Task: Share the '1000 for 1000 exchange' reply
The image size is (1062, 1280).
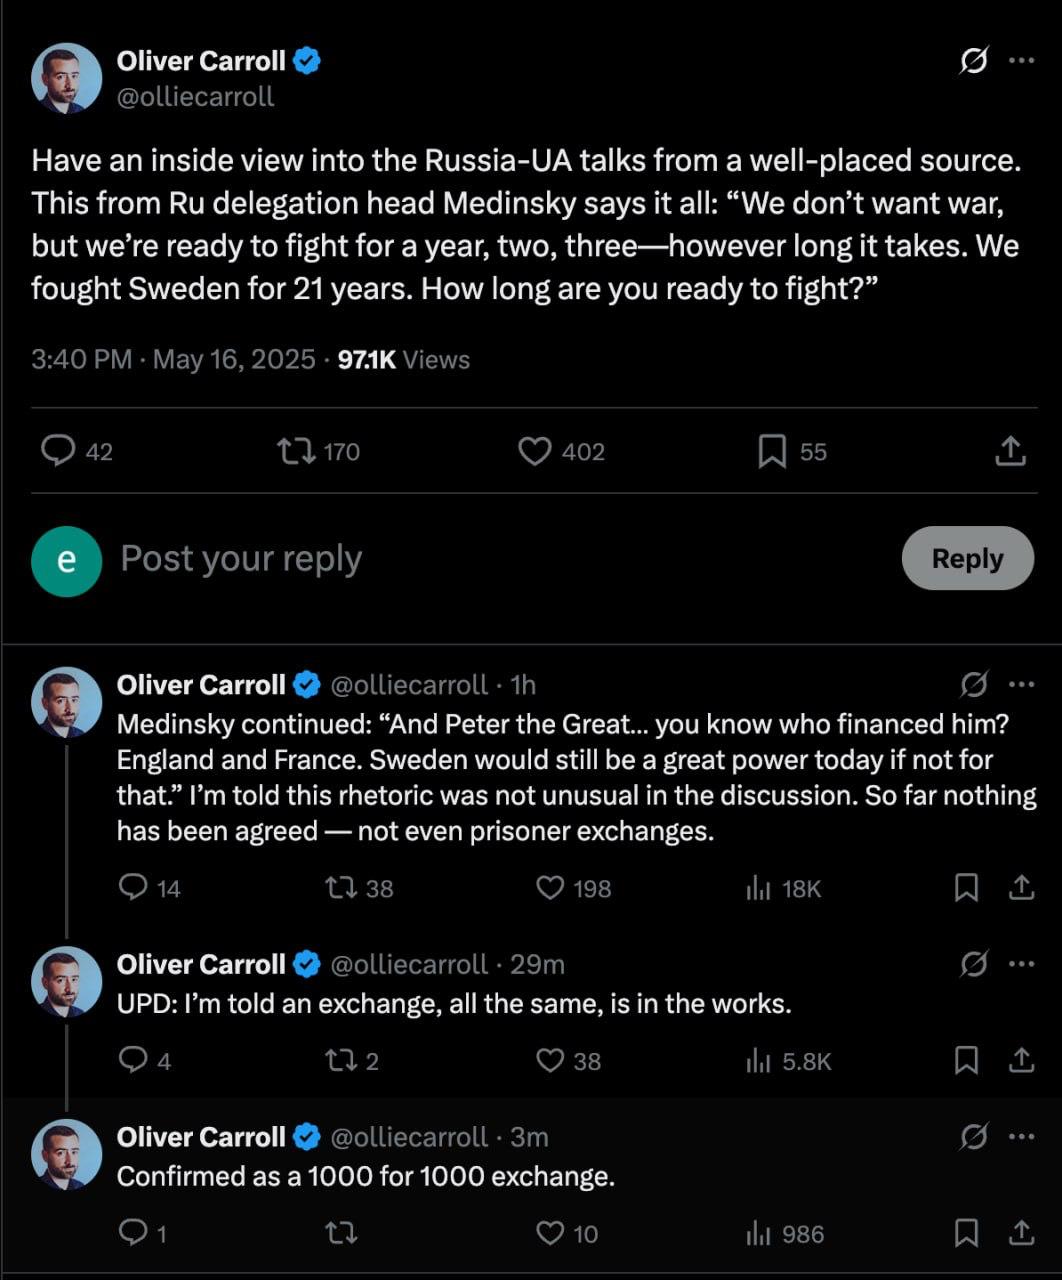Action: coord(1021,1234)
